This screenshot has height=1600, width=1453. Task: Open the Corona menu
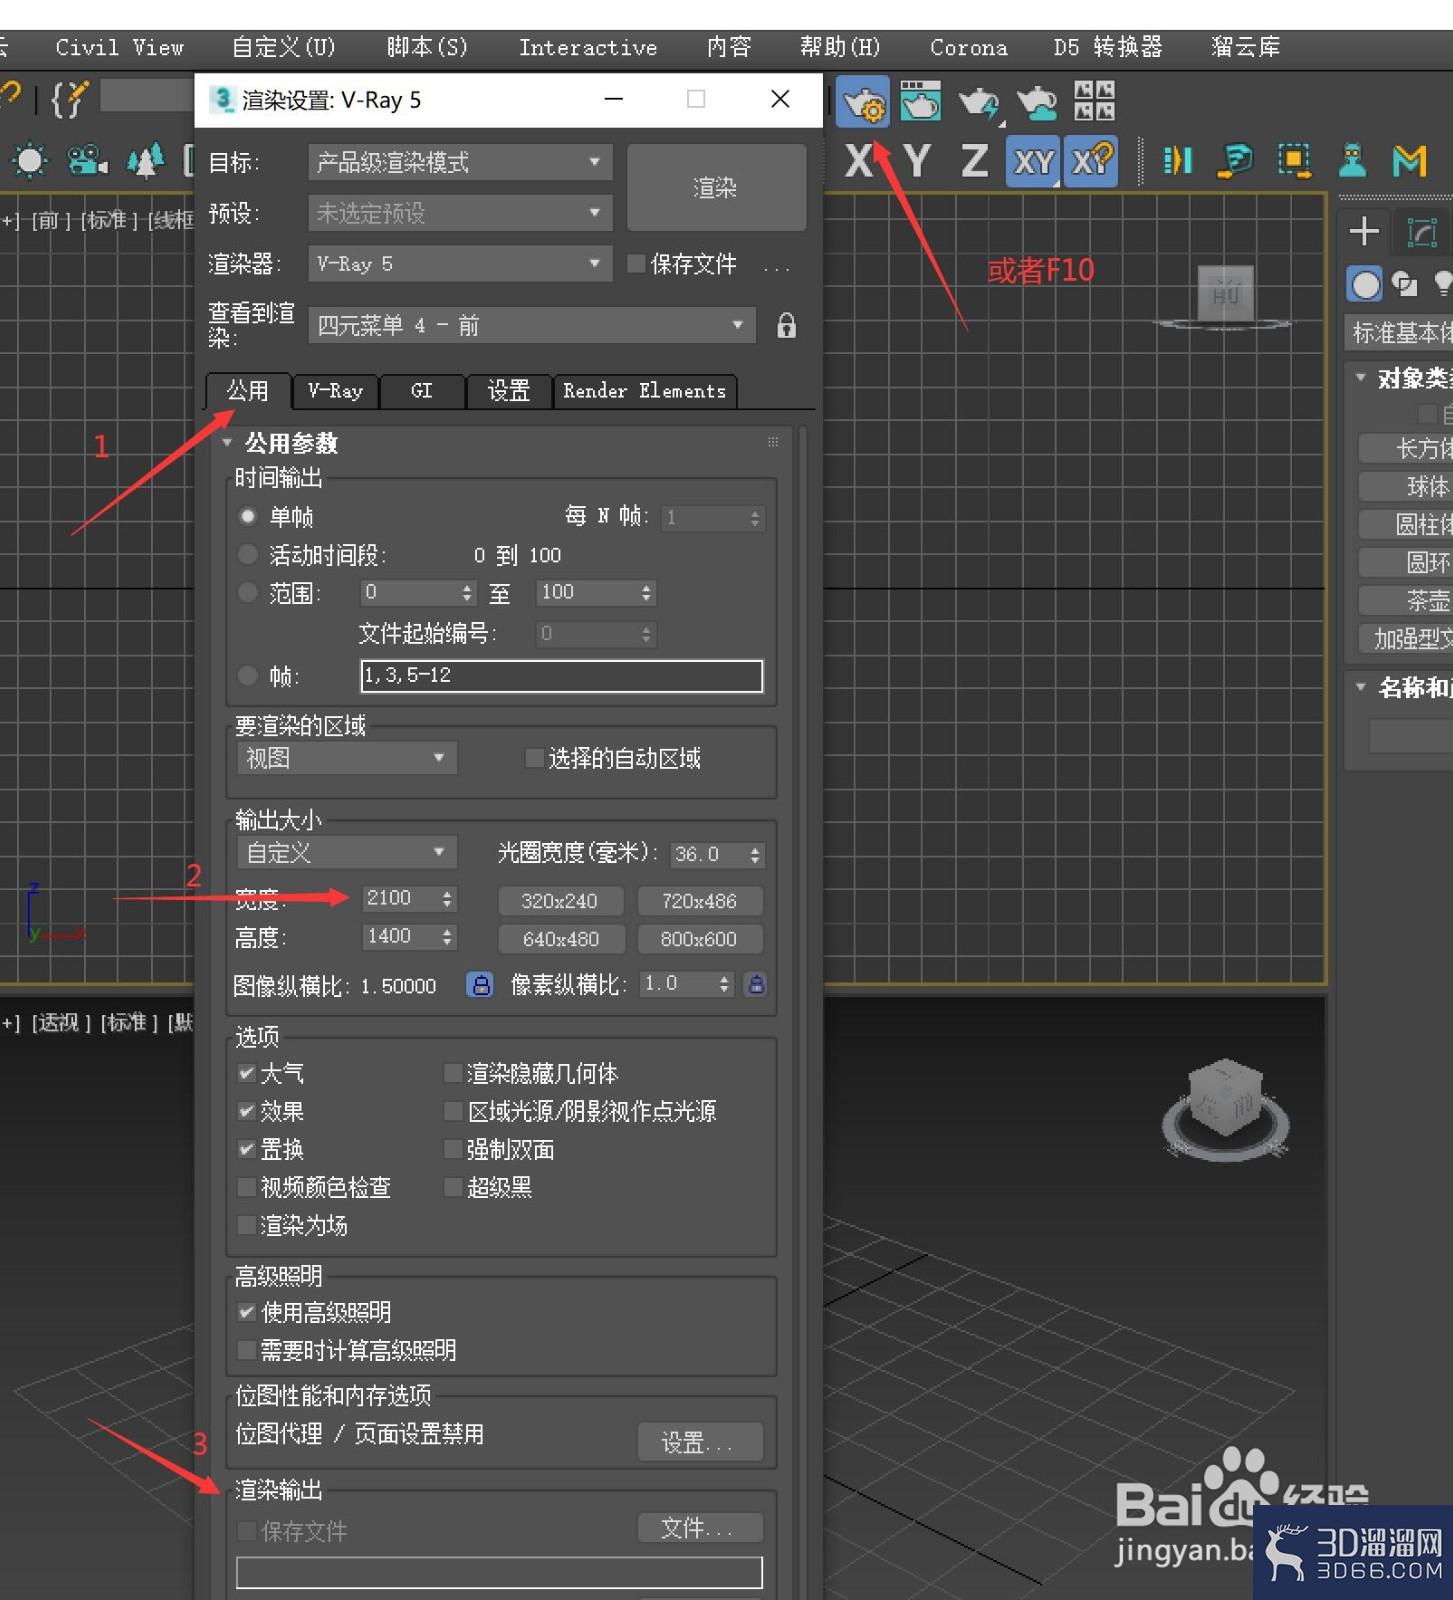tap(969, 48)
